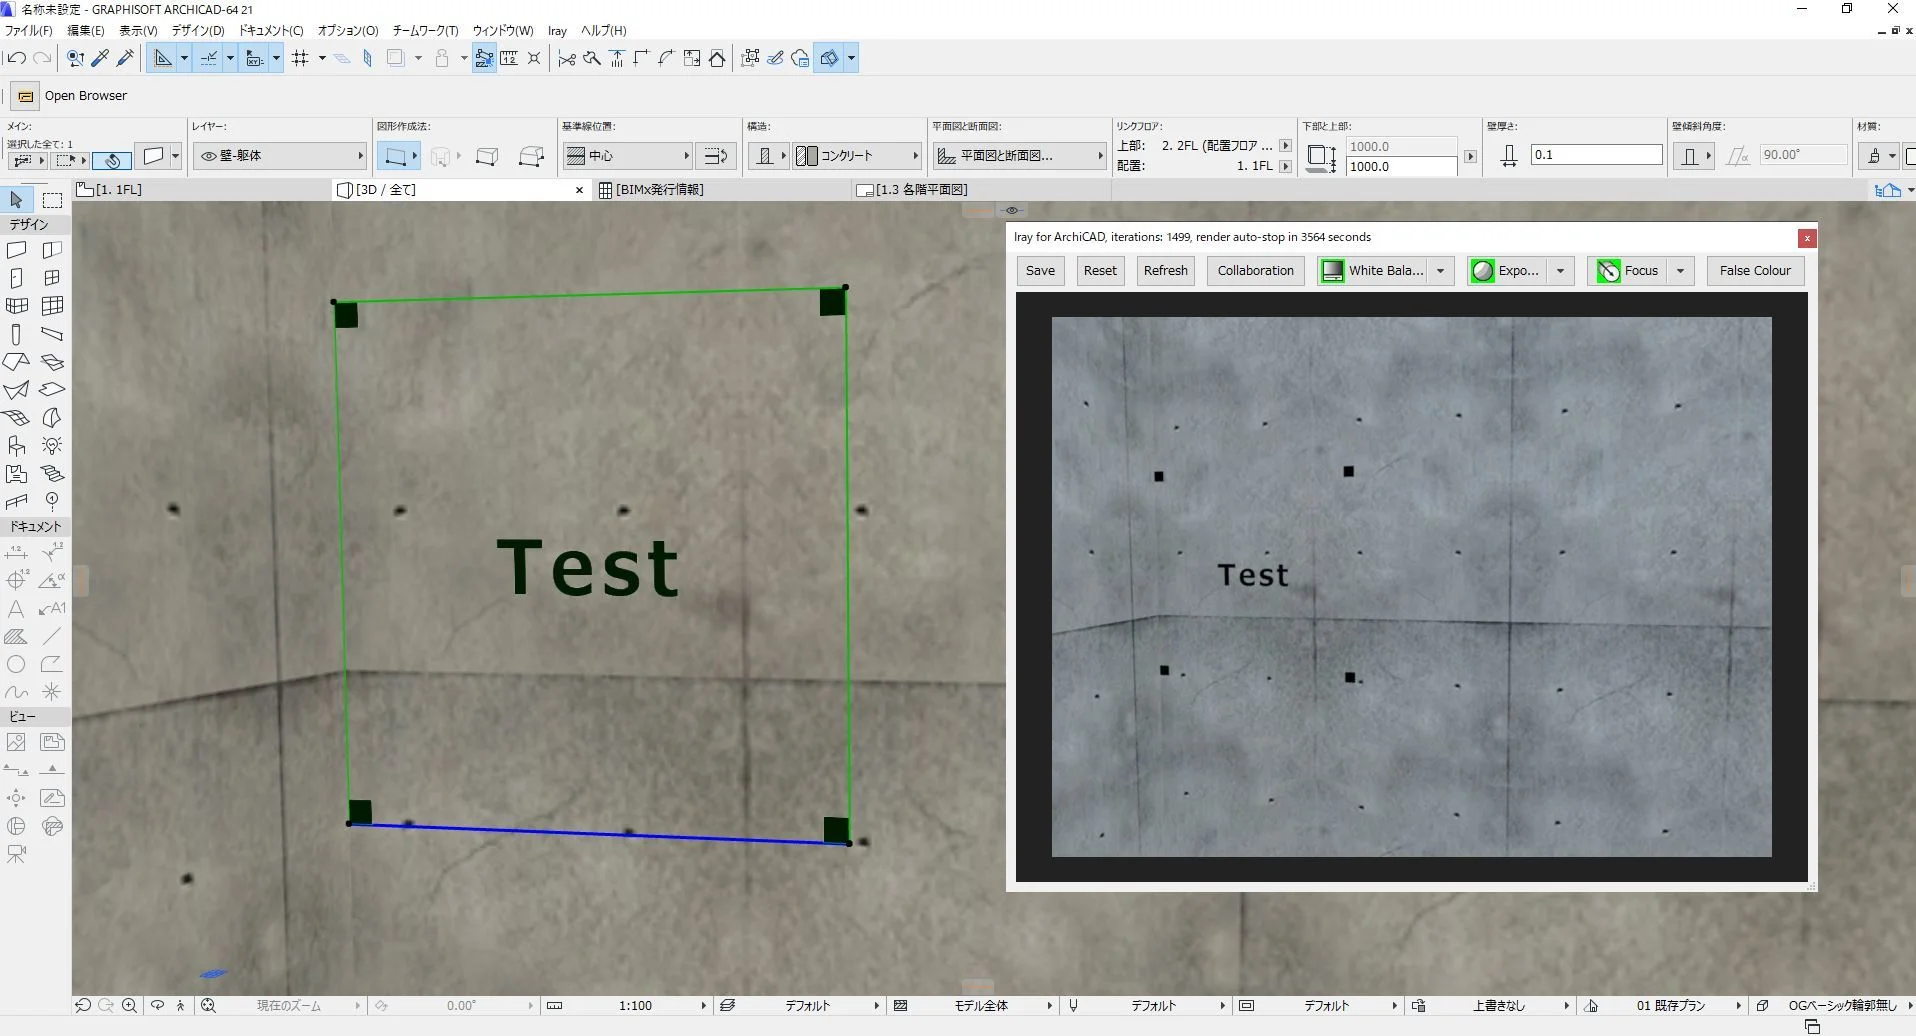
Task: Open the 平面図と断面図 dropdown
Action: (1019, 156)
